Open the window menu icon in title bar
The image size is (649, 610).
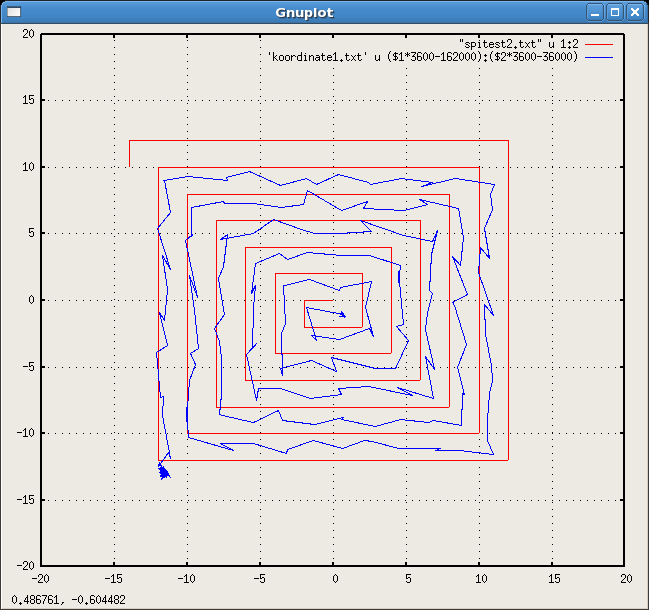pos(14,12)
